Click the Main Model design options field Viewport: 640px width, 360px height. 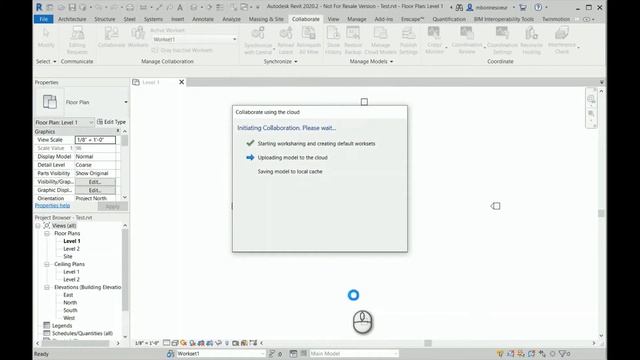(x=353, y=354)
